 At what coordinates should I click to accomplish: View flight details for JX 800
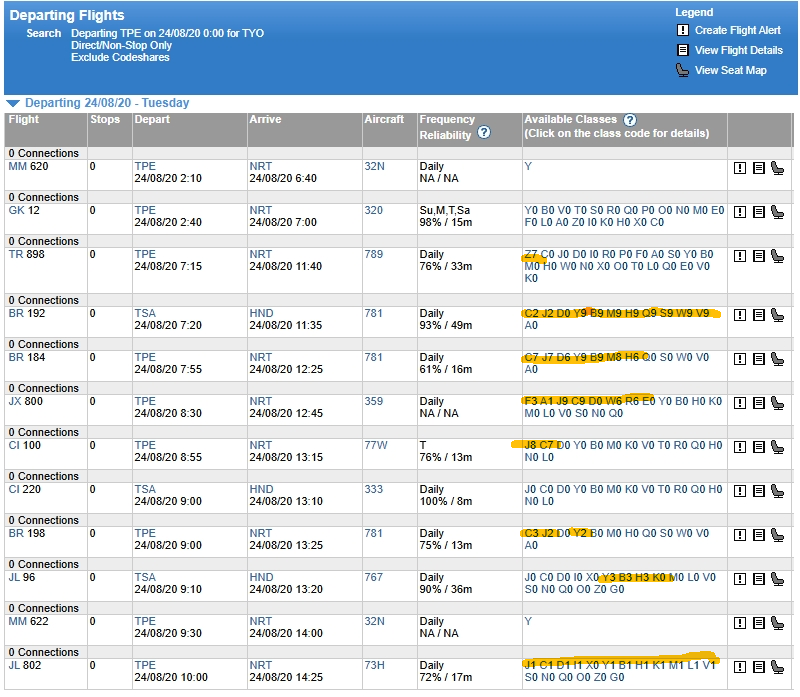coord(759,403)
